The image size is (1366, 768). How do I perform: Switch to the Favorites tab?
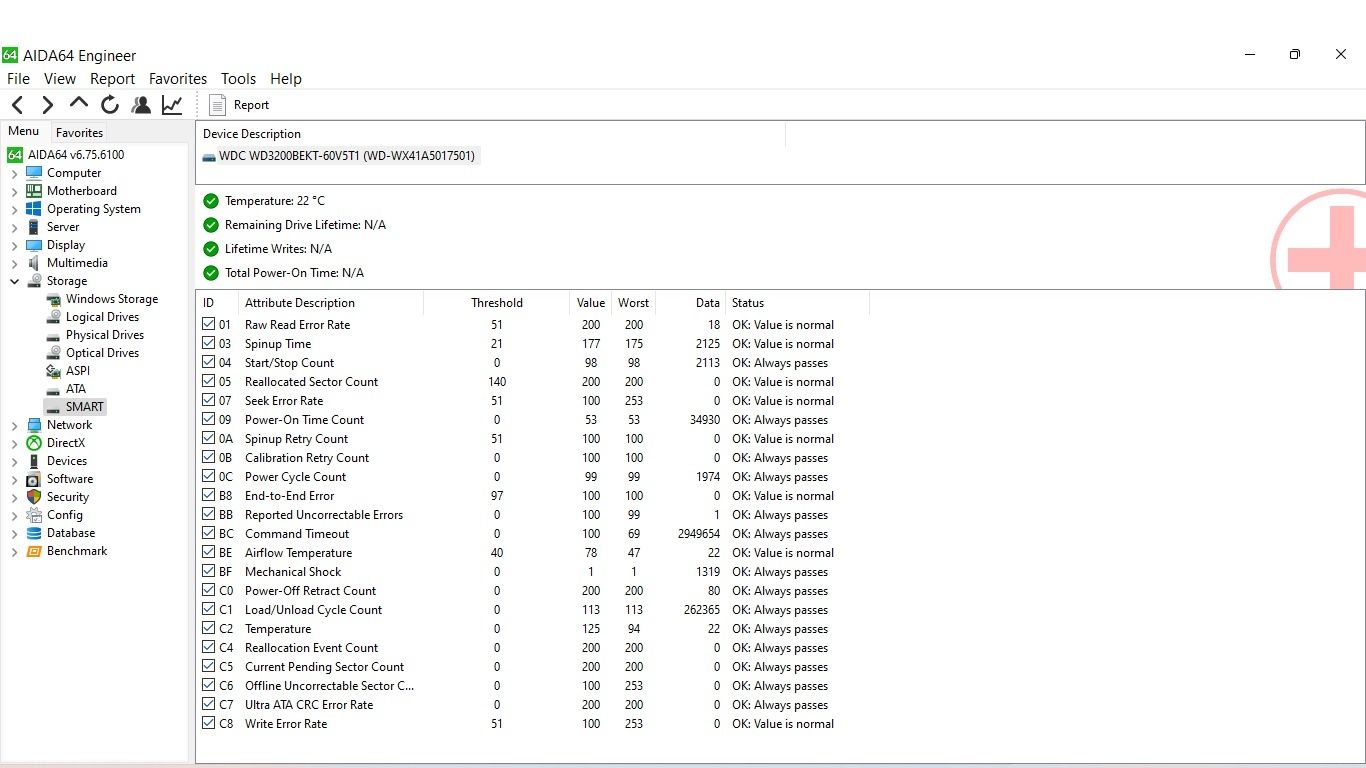coord(79,132)
